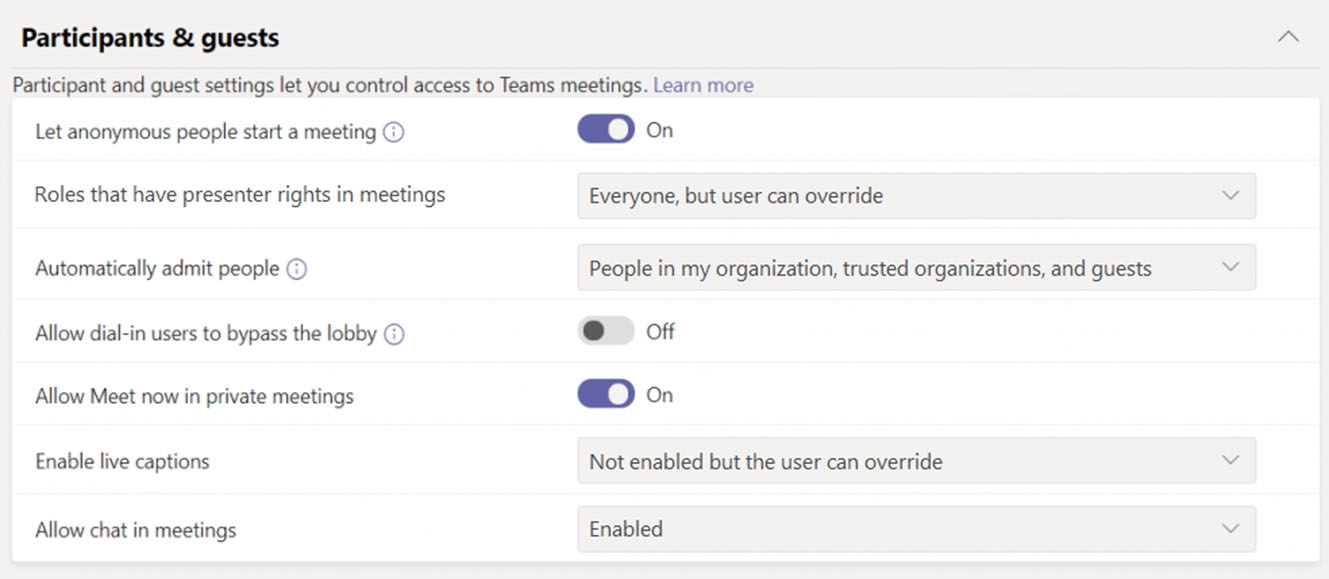Select the 'Roles that have presenter rights in meetings' label
Screen dimensions: 1329x579
click(240, 194)
